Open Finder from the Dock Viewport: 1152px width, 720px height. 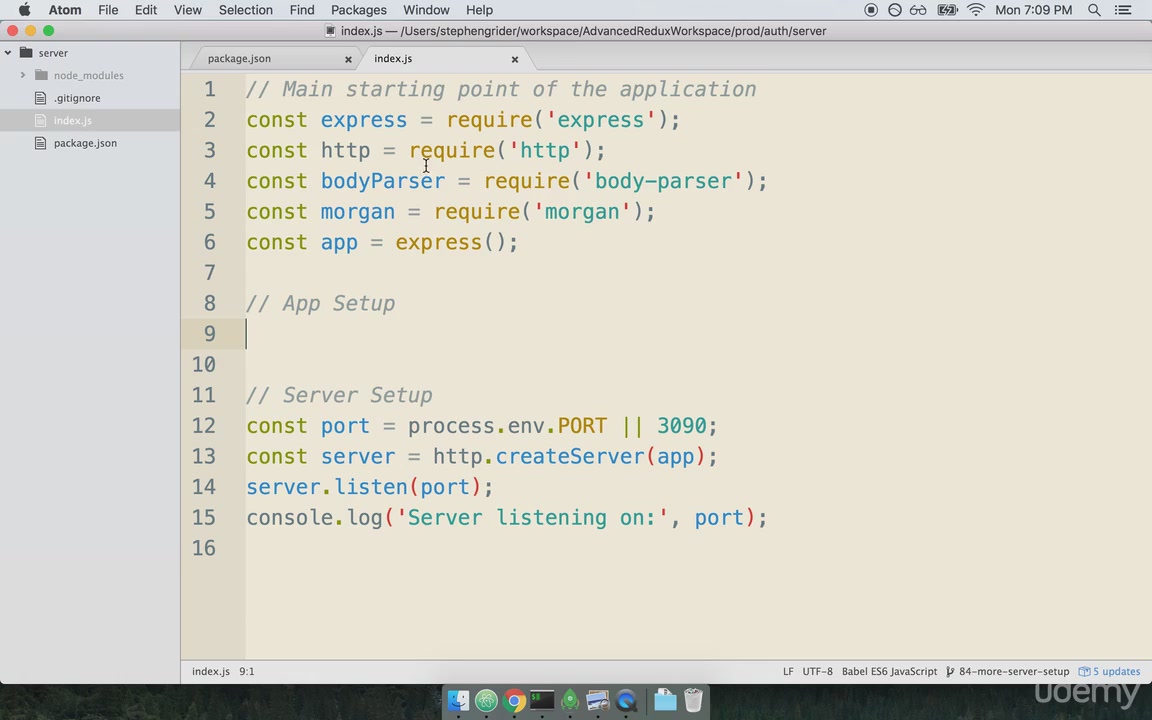(x=458, y=700)
